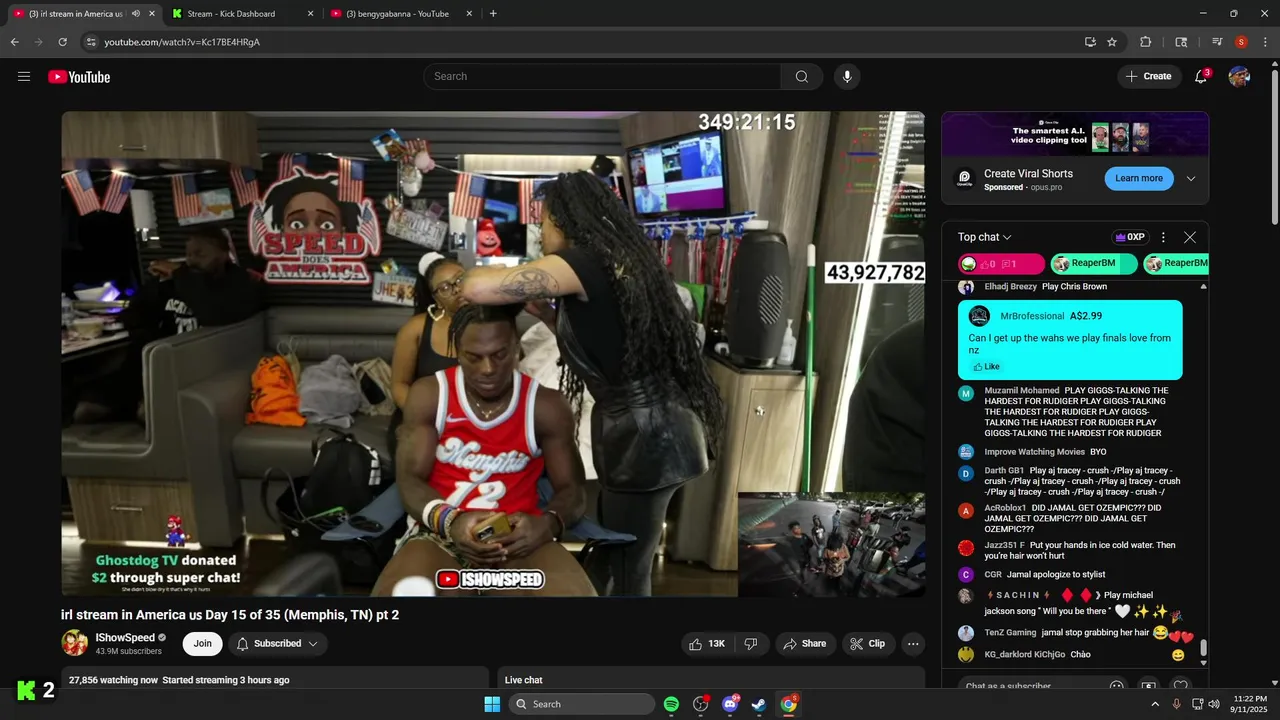Open the Chrome extensions puzzle icon

point(1146,42)
